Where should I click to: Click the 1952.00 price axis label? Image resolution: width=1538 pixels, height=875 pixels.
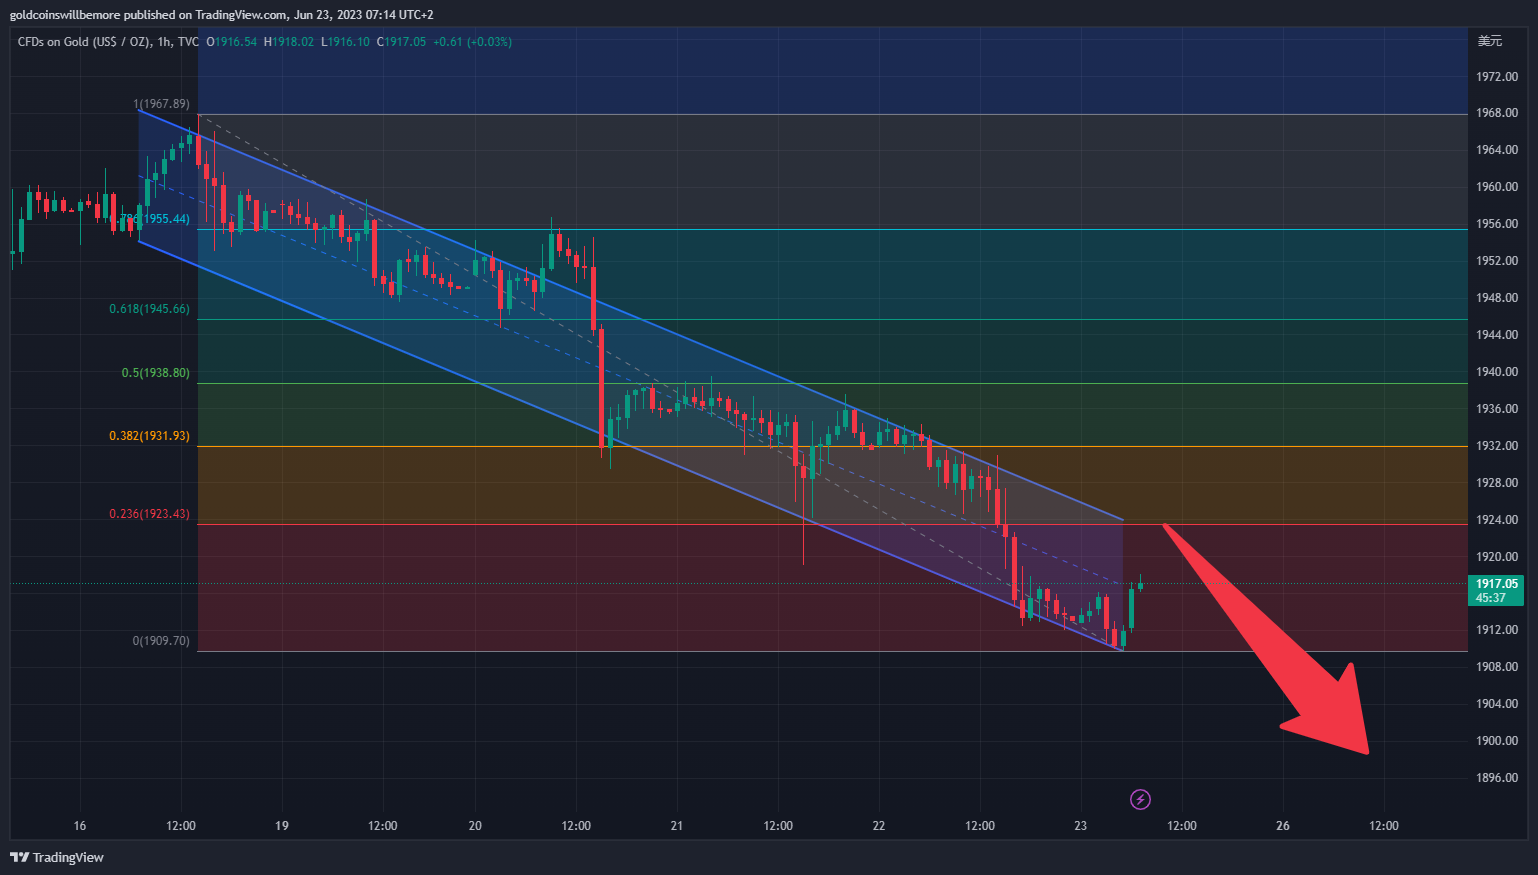(x=1497, y=261)
